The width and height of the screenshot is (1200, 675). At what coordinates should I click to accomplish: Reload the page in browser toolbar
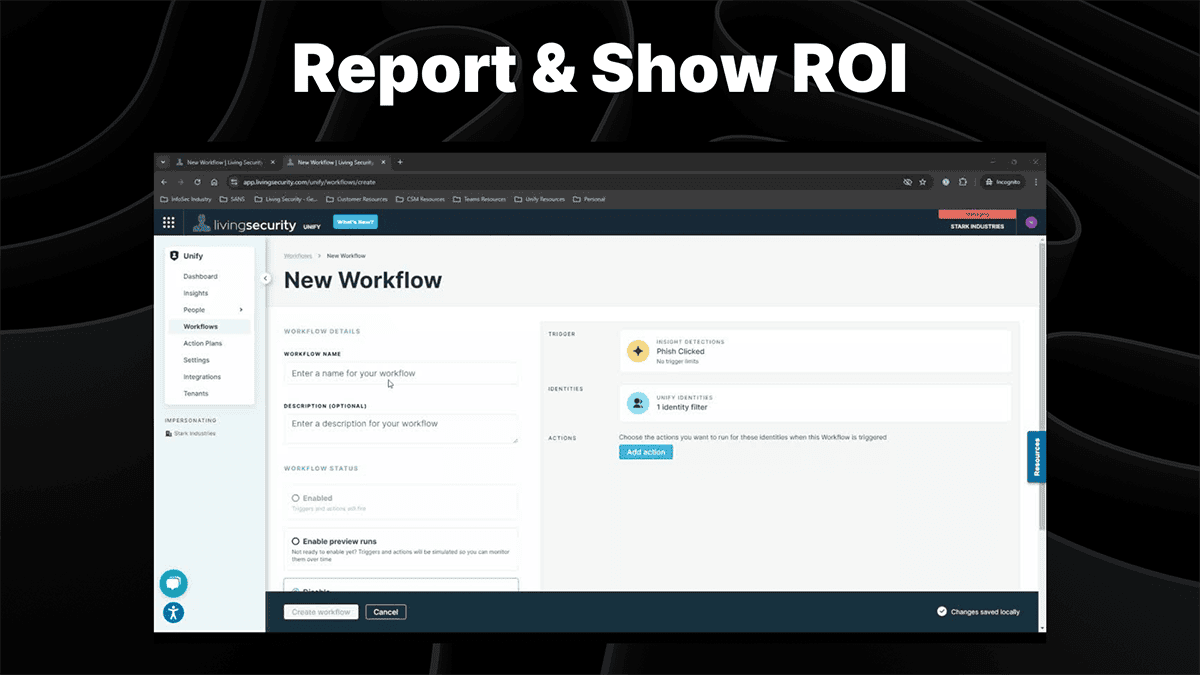point(198,182)
